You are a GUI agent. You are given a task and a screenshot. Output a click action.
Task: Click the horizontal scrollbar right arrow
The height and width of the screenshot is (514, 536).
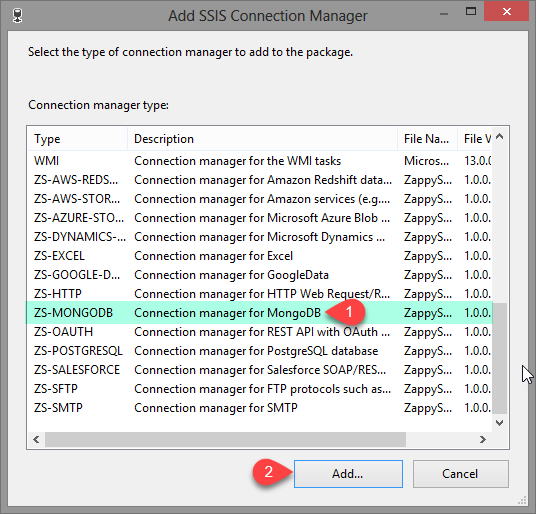pos(483,439)
